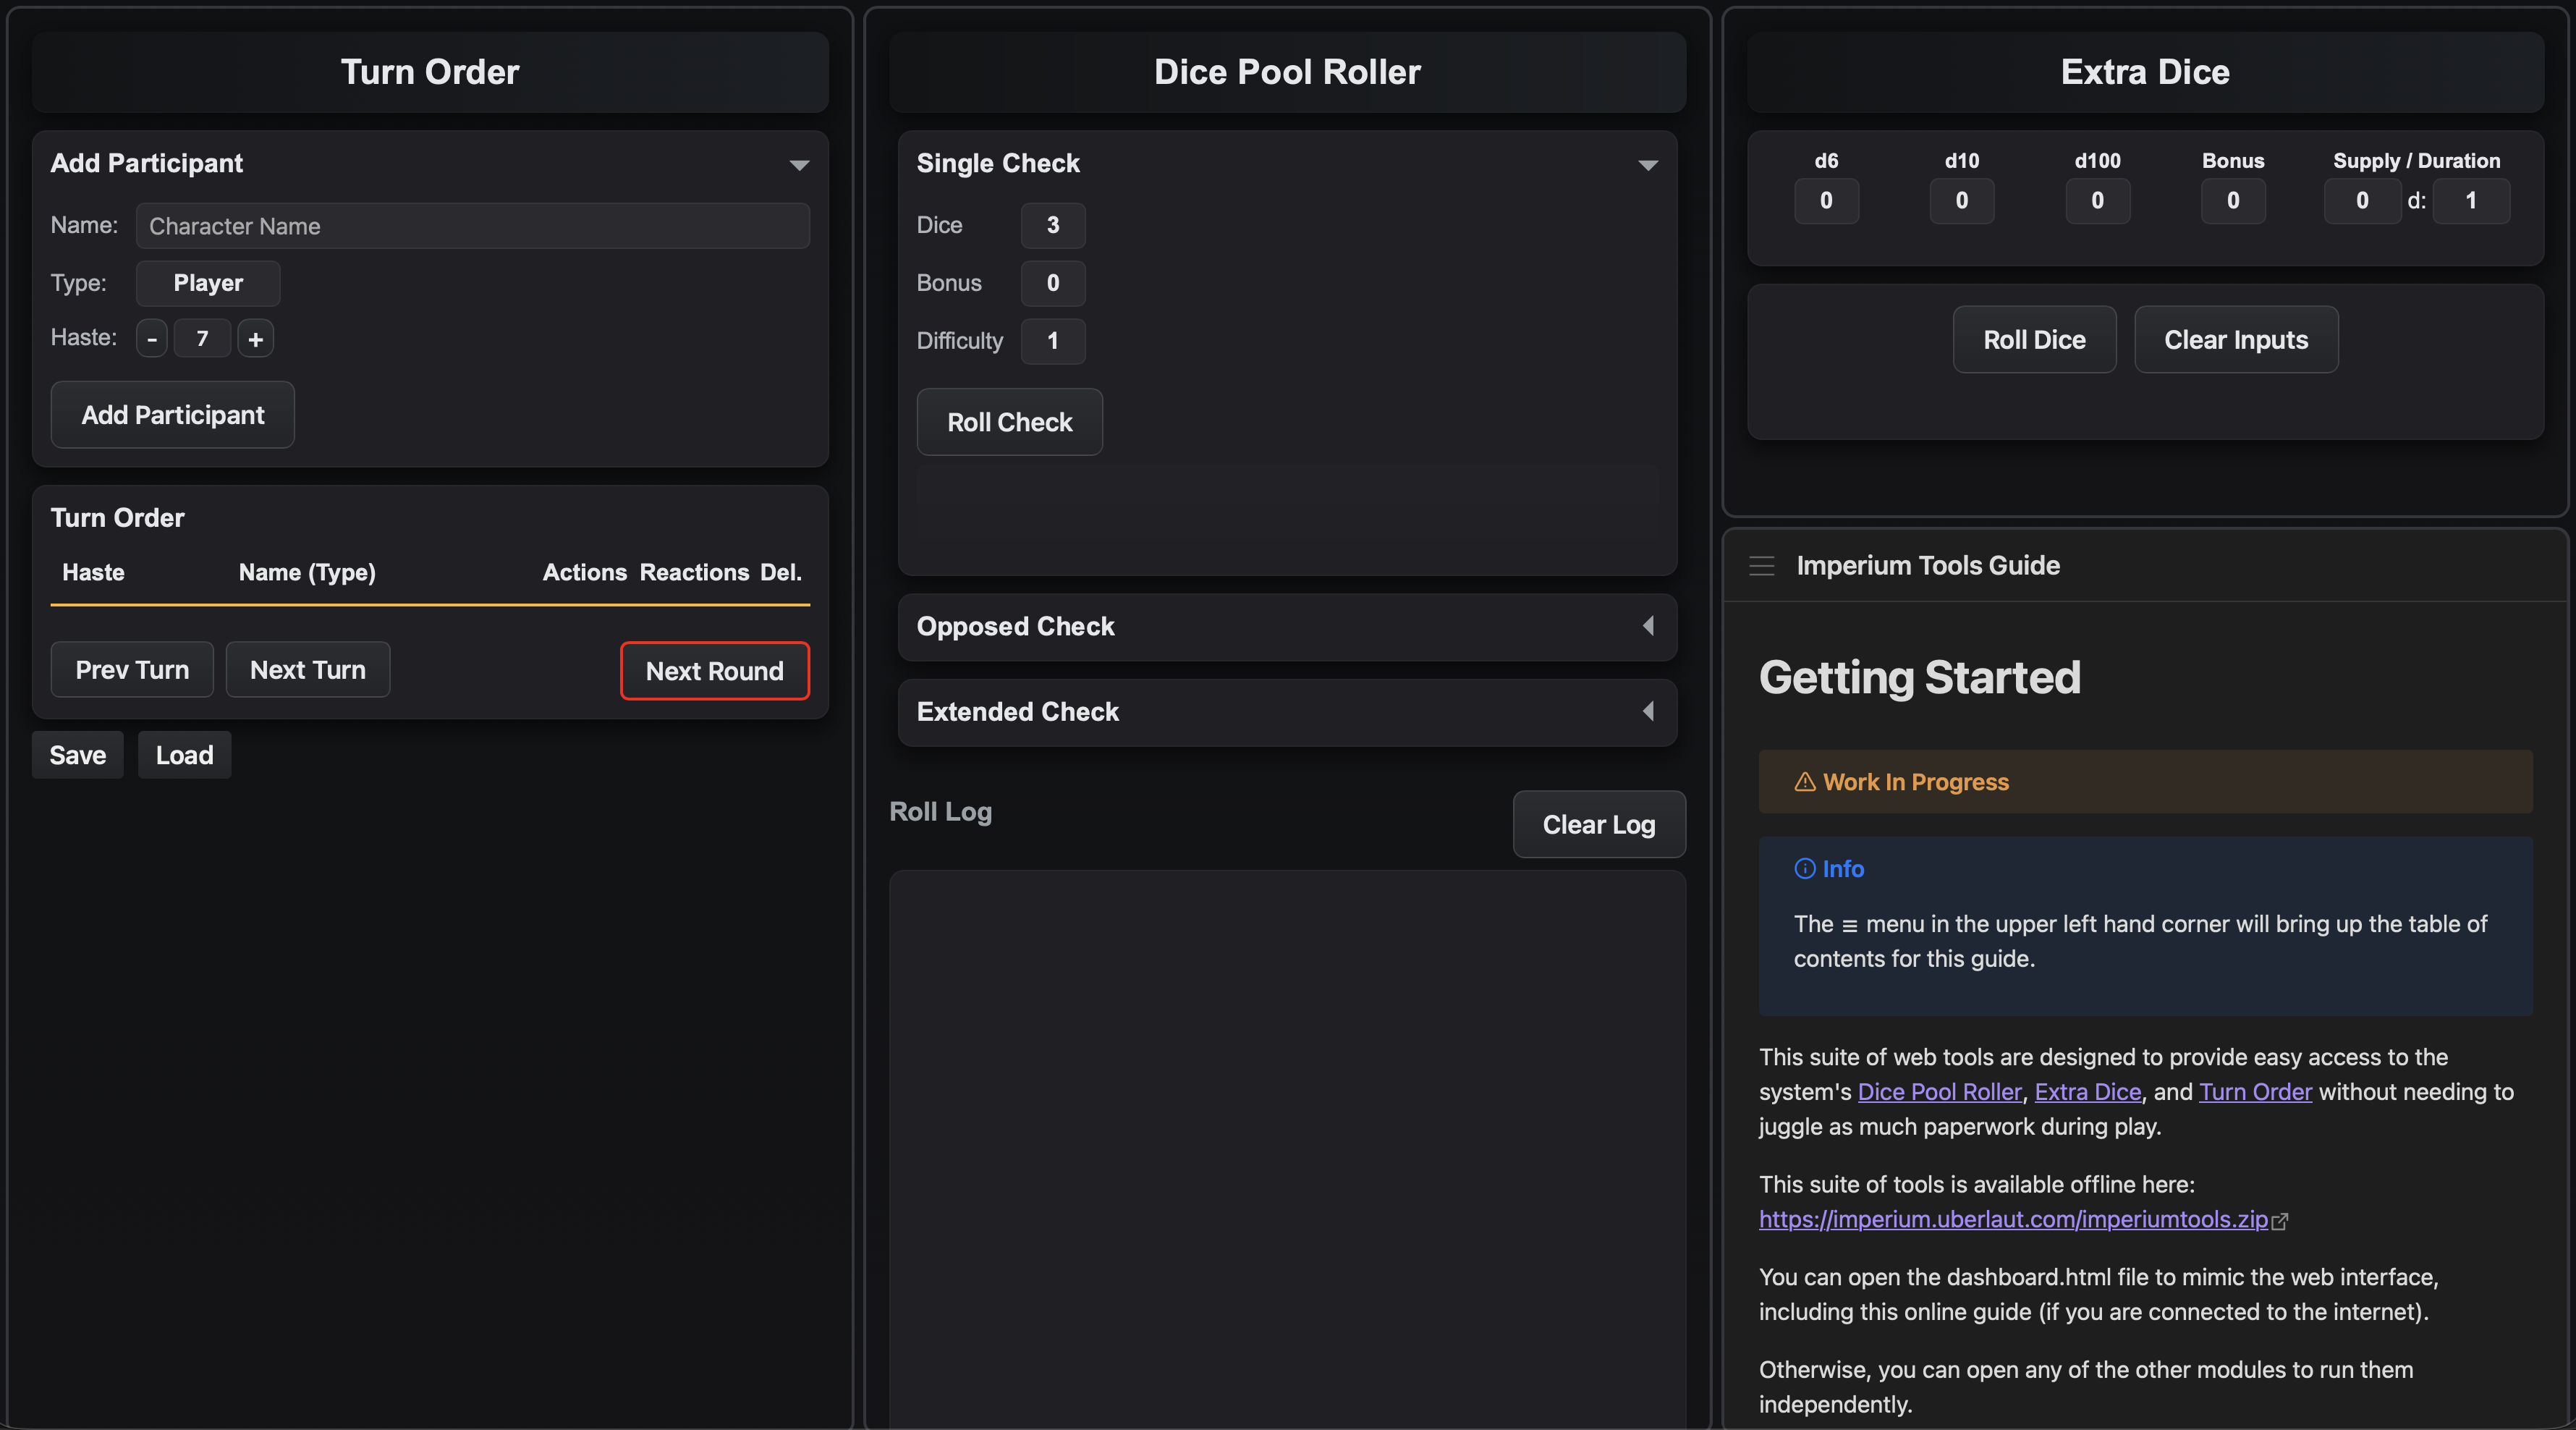This screenshot has height=1430, width=2576.
Task: Collapse the Add Participant section arrow
Action: click(799, 165)
